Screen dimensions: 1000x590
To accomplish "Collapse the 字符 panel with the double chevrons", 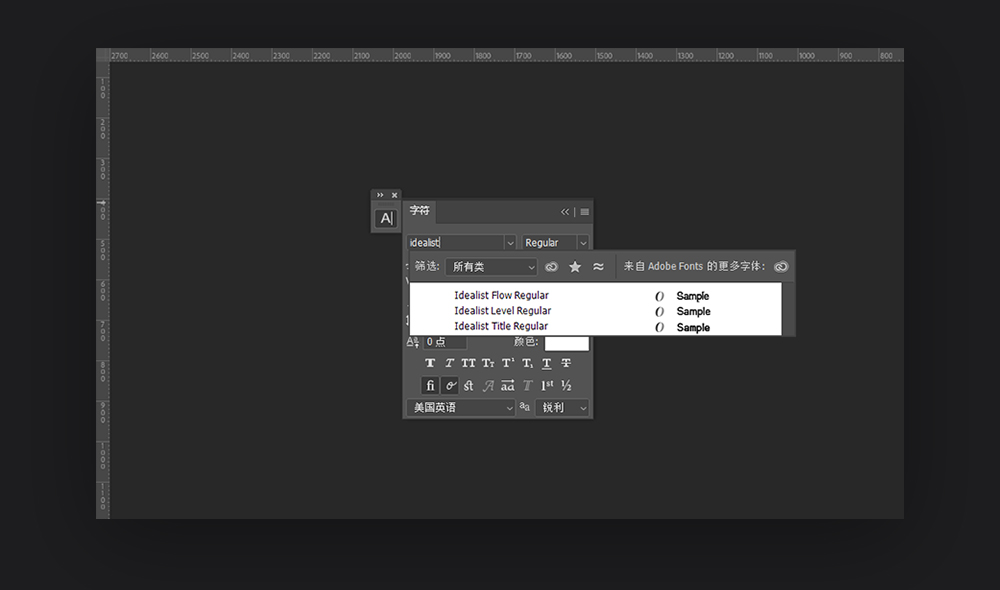I will tap(564, 212).
